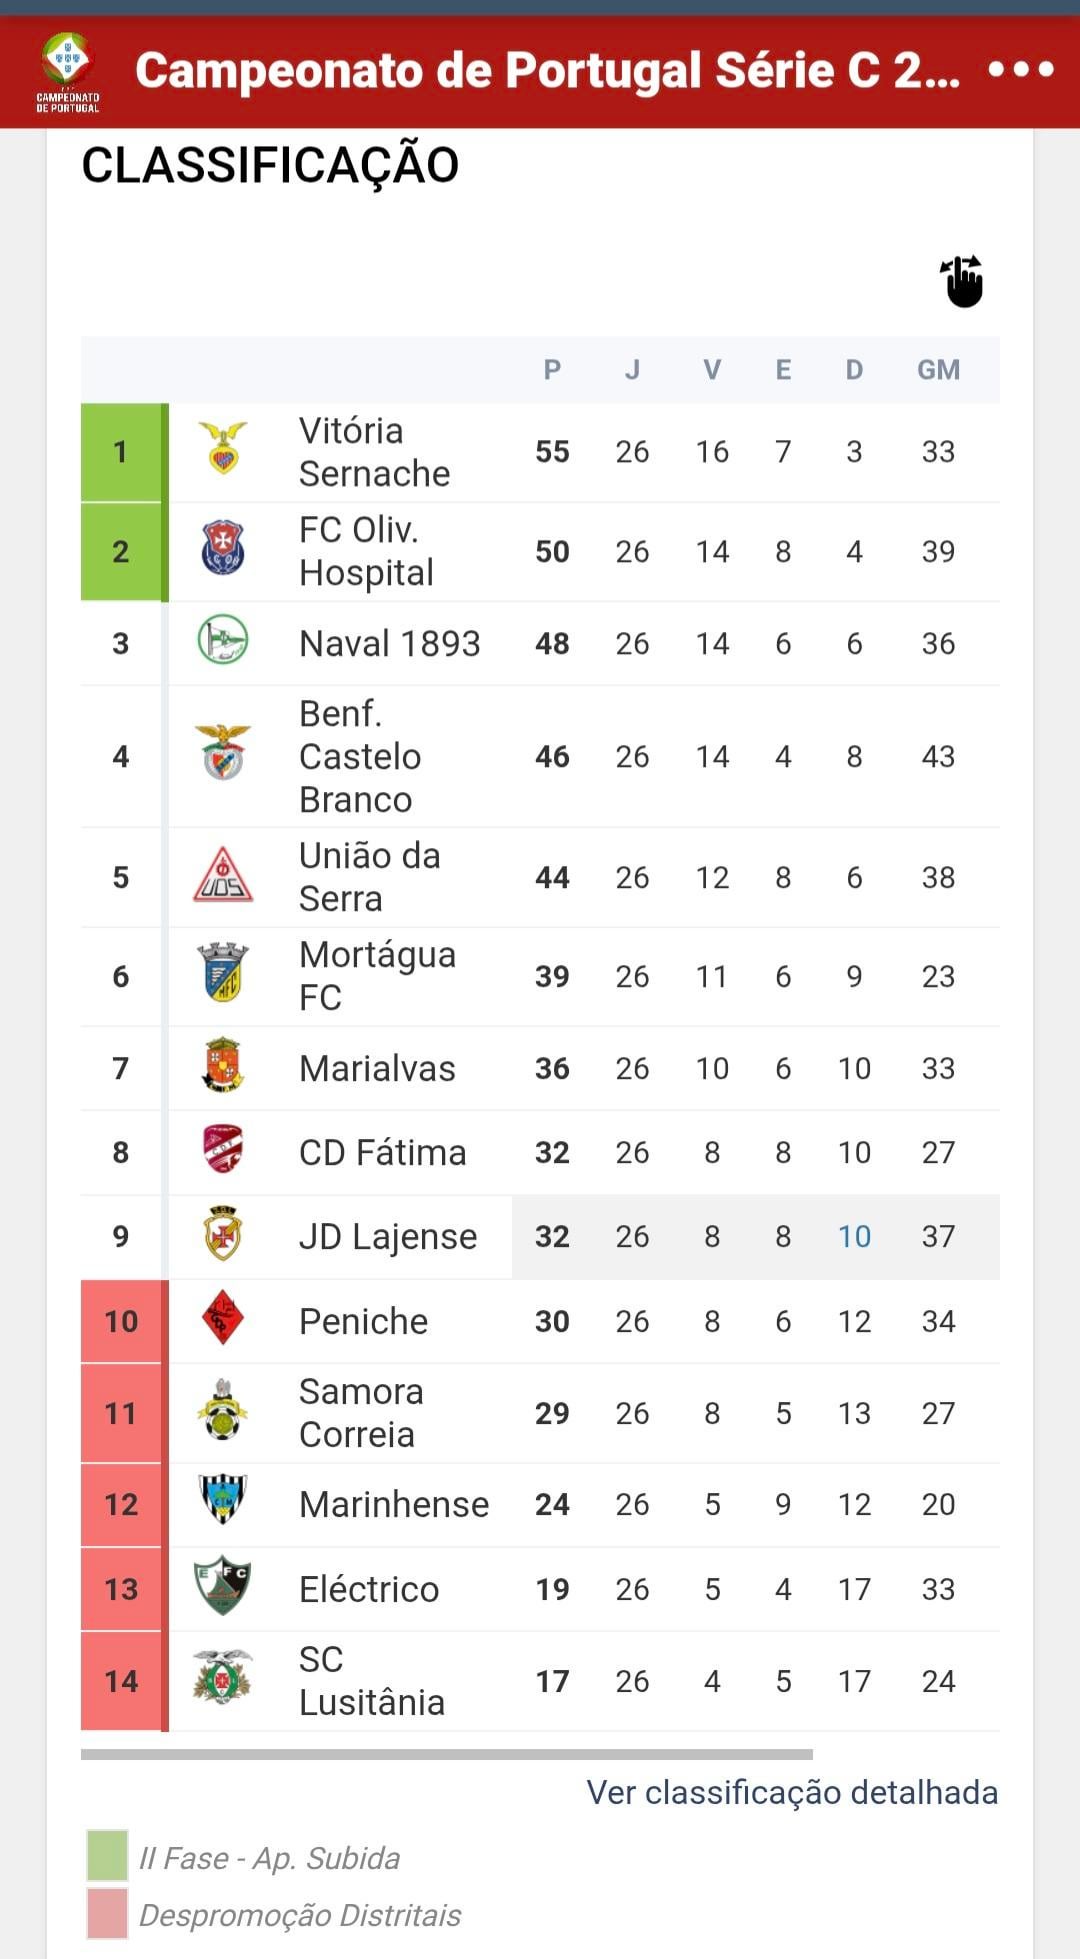Click the Eléctrico club badge
The width and height of the screenshot is (1080, 1959).
pyautogui.click(x=223, y=1586)
